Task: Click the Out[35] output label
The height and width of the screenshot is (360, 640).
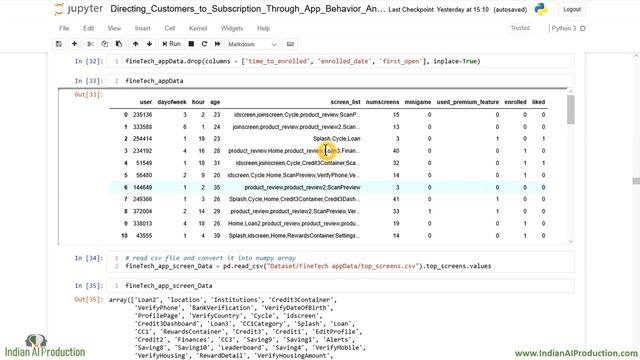Action: [89, 300]
